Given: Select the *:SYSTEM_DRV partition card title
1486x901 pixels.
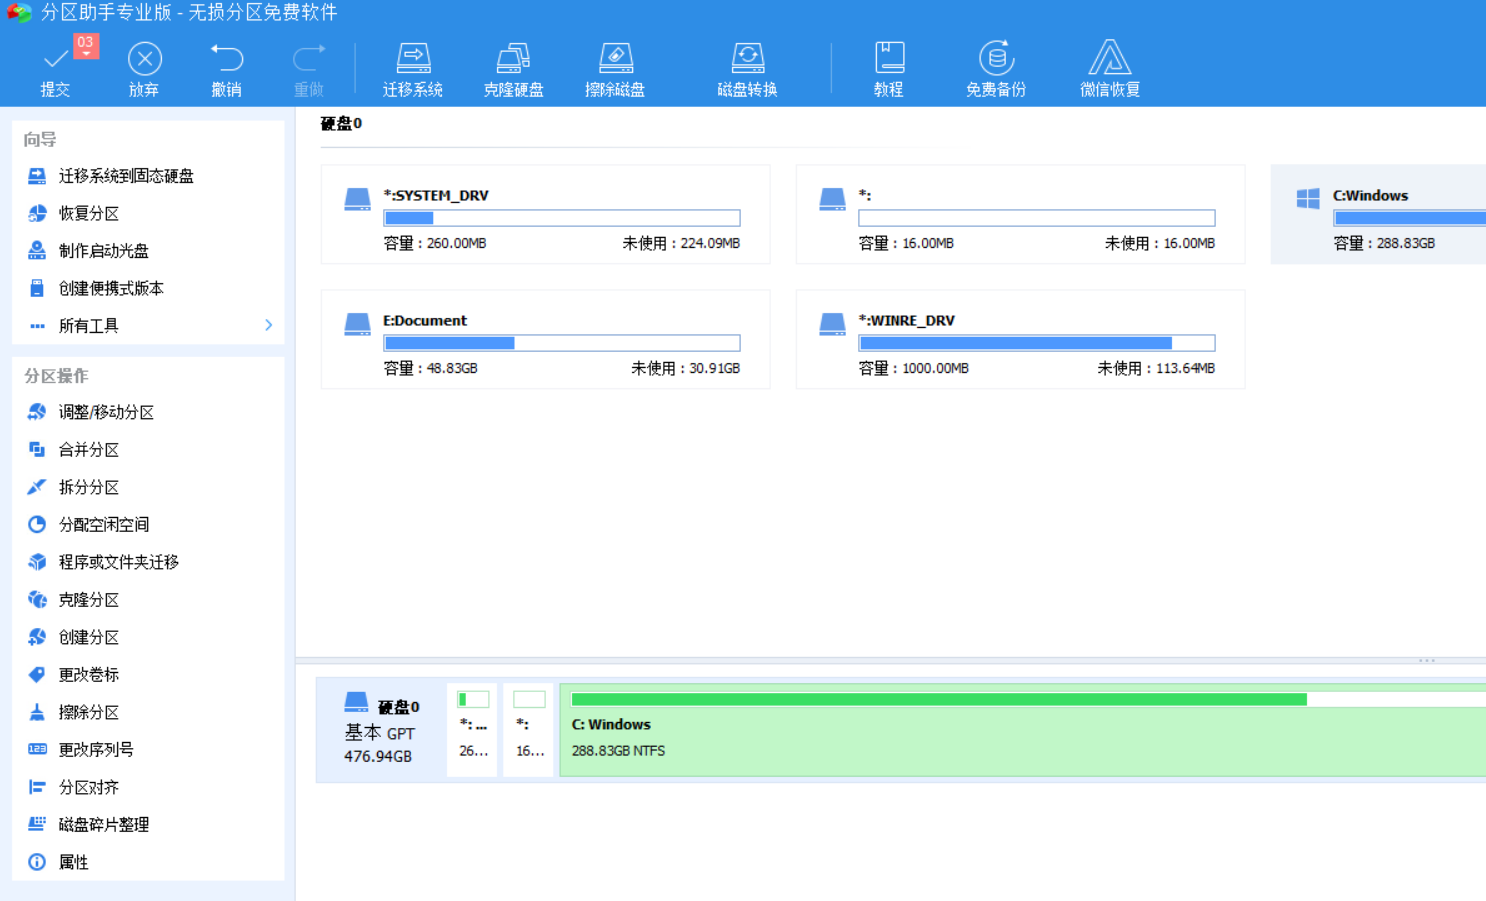Looking at the screenshot, I should click(436, 195).
